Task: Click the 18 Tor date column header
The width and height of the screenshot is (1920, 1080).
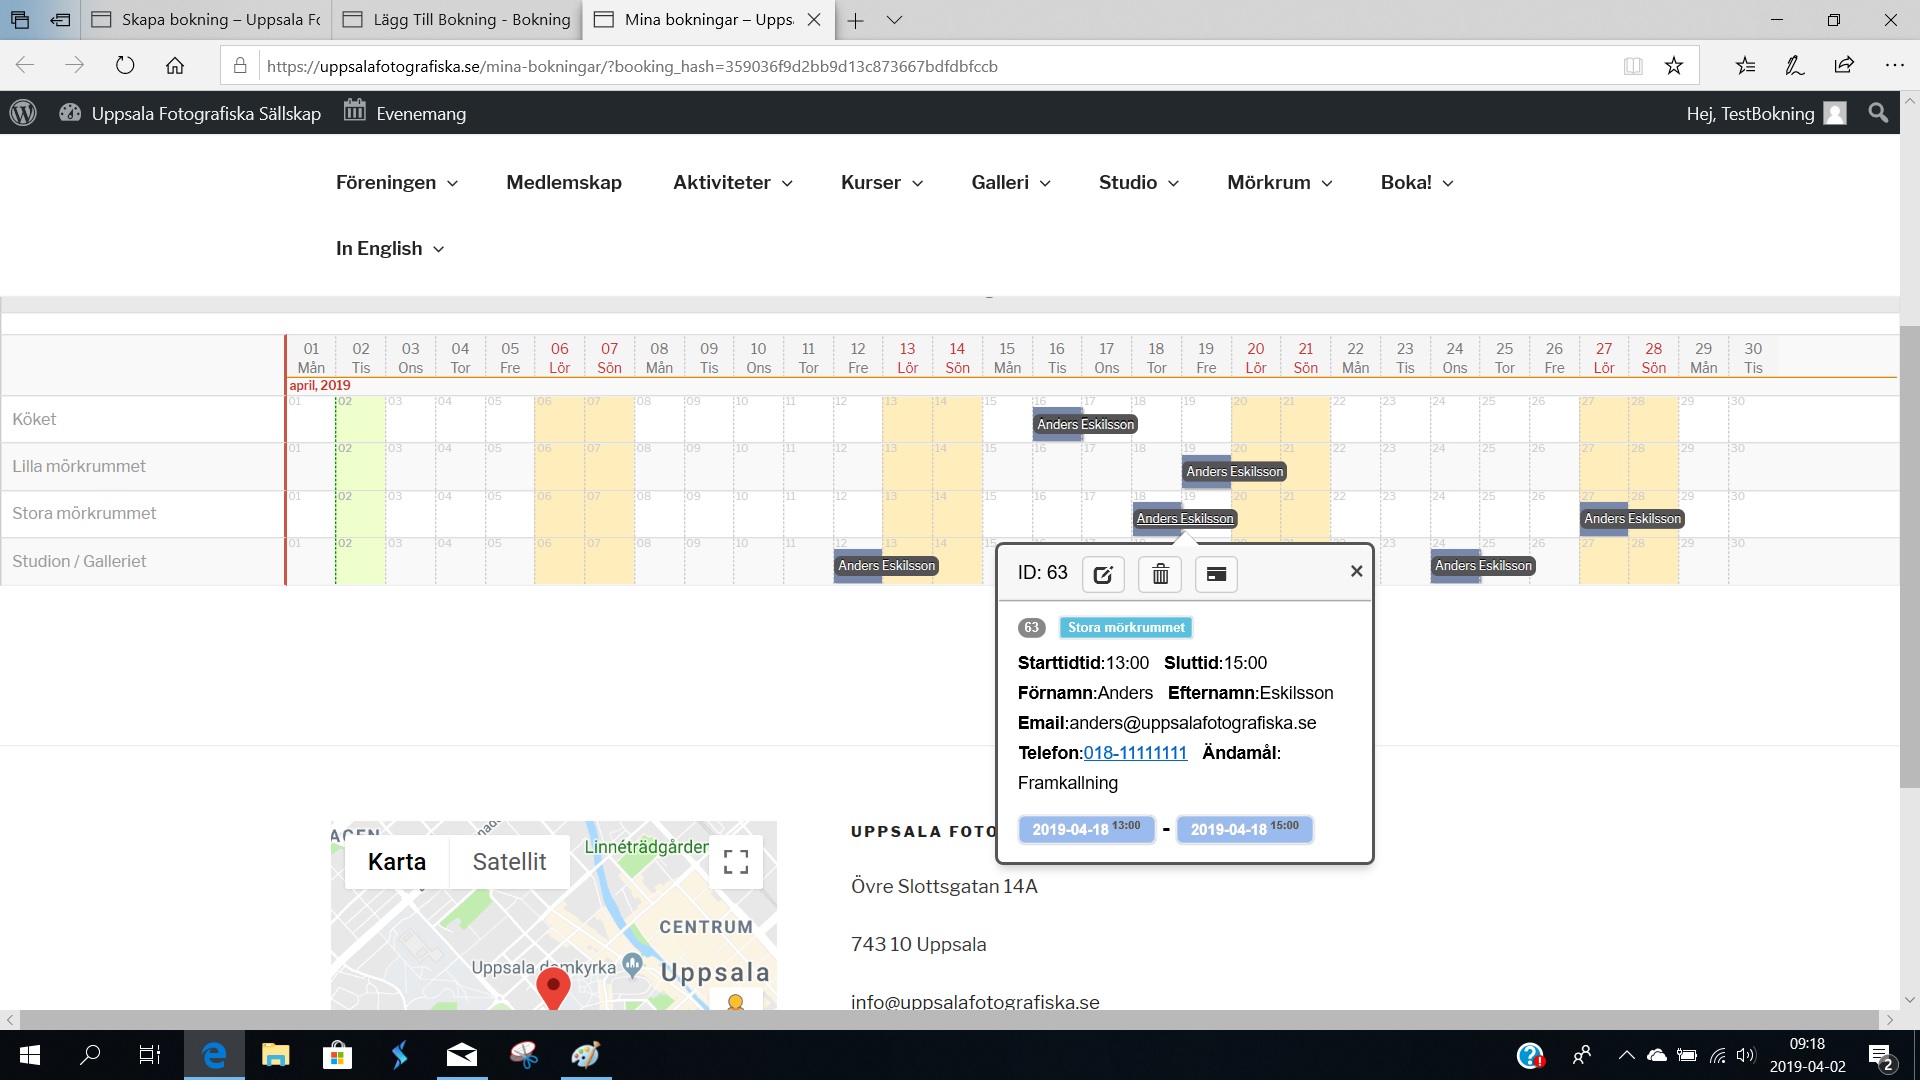Action: 1156,358
